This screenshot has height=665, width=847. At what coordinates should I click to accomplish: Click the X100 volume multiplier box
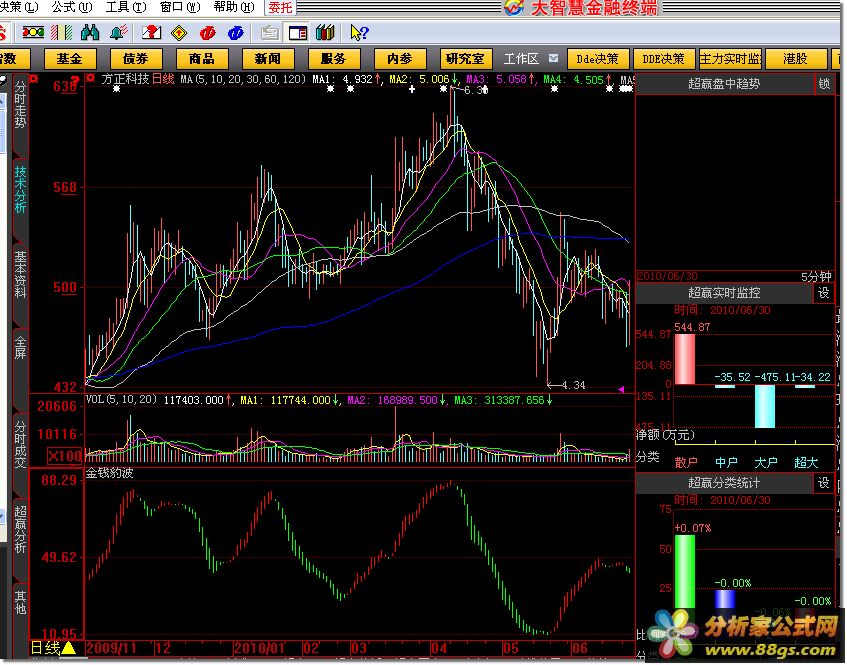pyautogui.click(x=64, y=456)
